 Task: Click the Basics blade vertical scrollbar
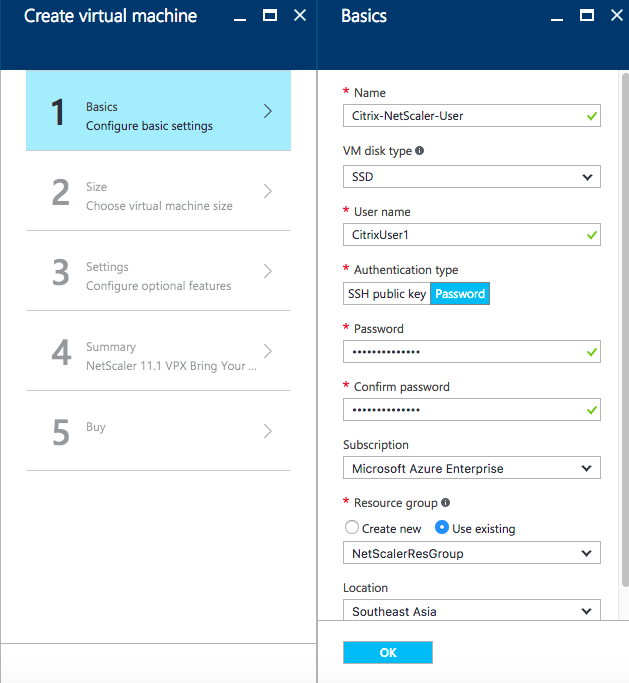coord(625,330)
